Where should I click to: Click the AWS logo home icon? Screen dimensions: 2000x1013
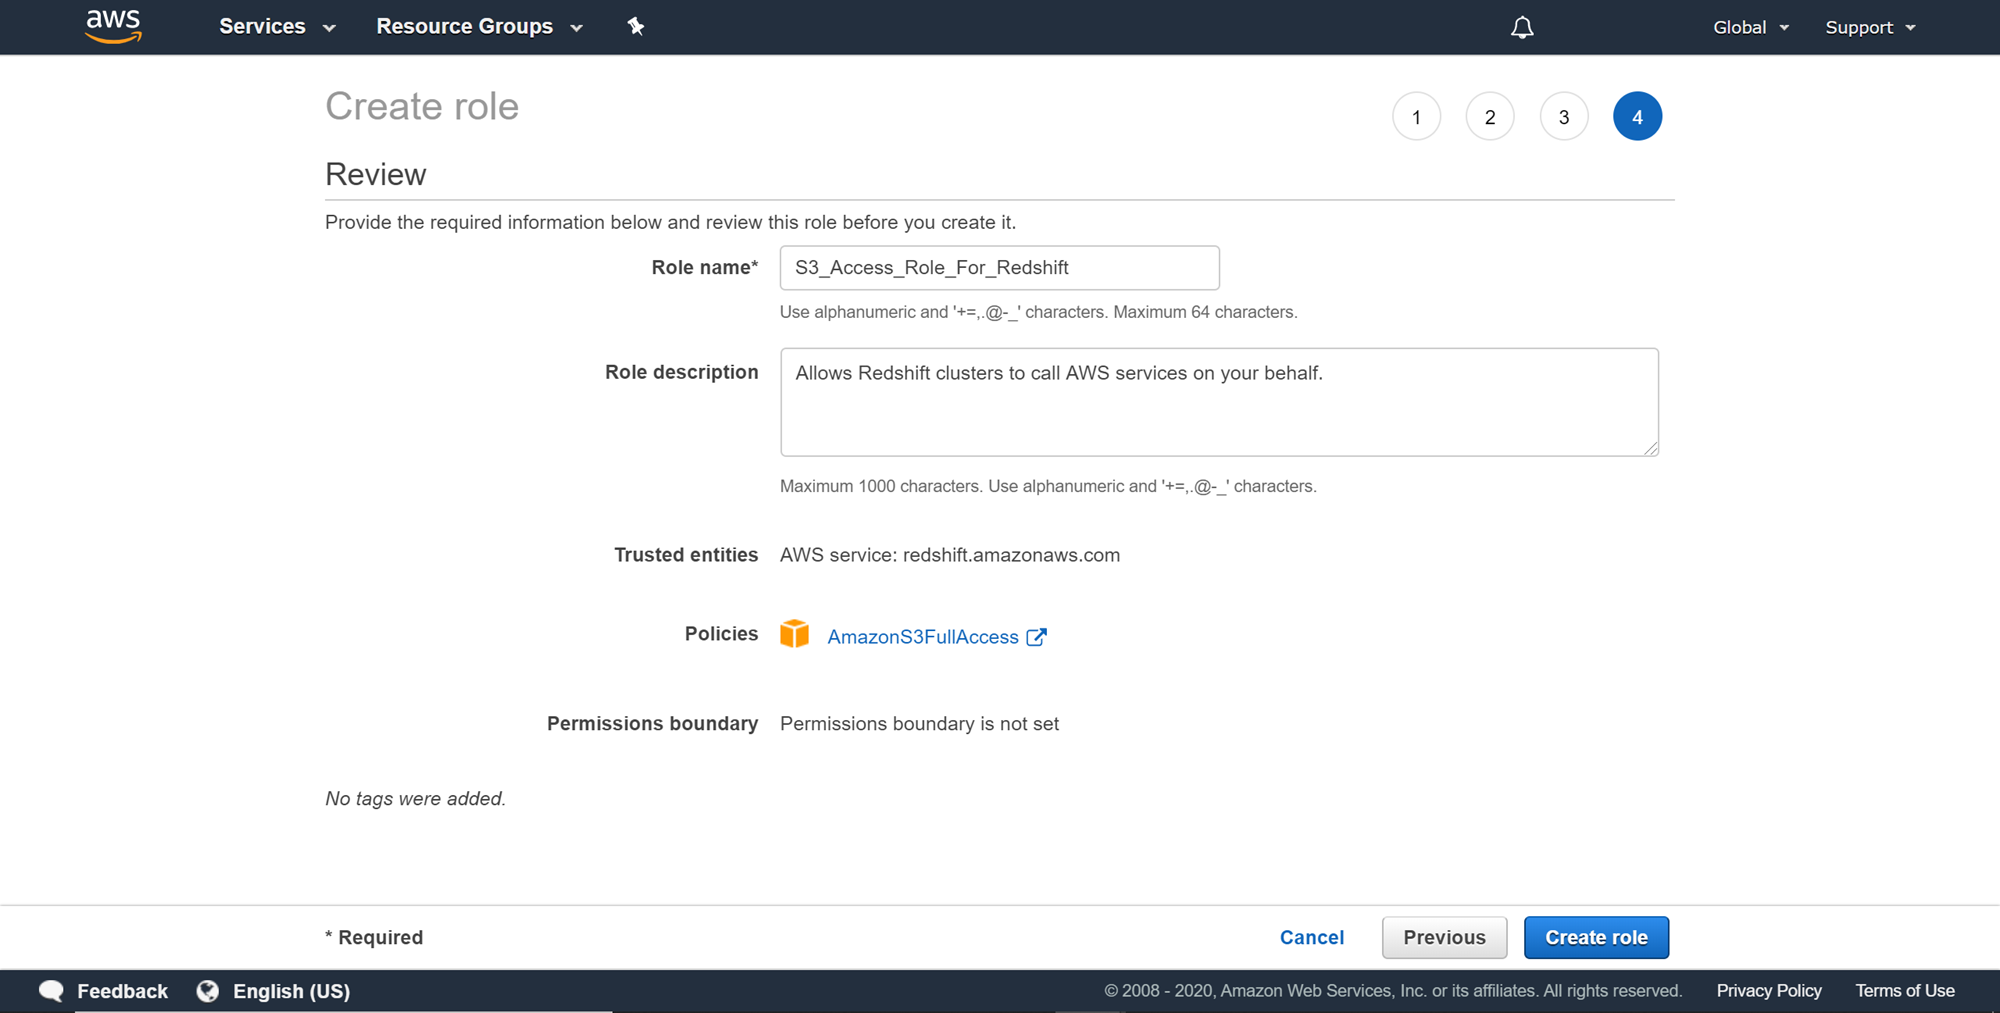pos(113,26)
